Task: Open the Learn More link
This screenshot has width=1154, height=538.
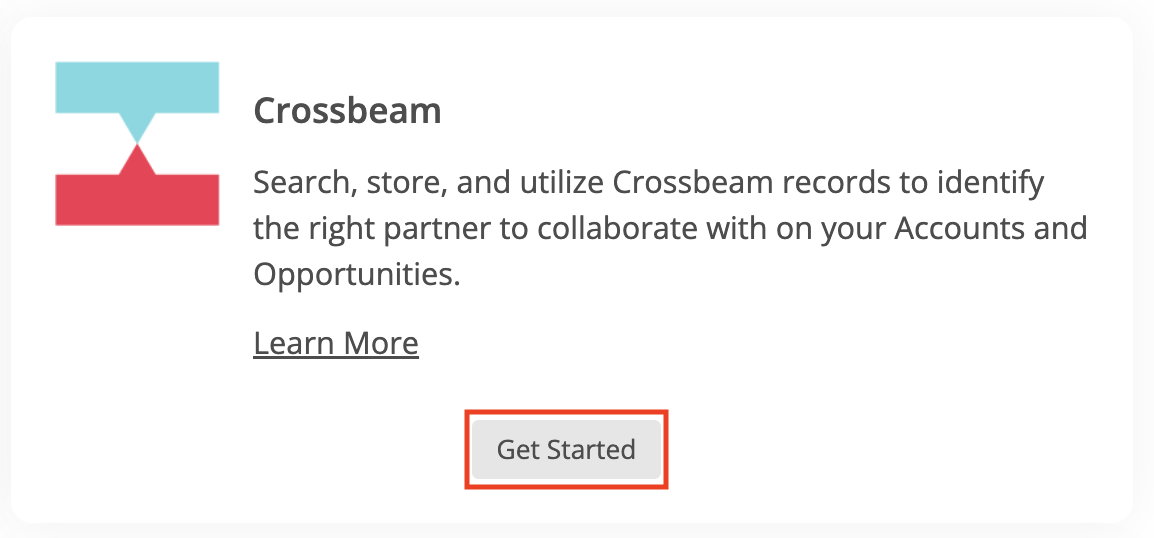Action: pos(336,343)
